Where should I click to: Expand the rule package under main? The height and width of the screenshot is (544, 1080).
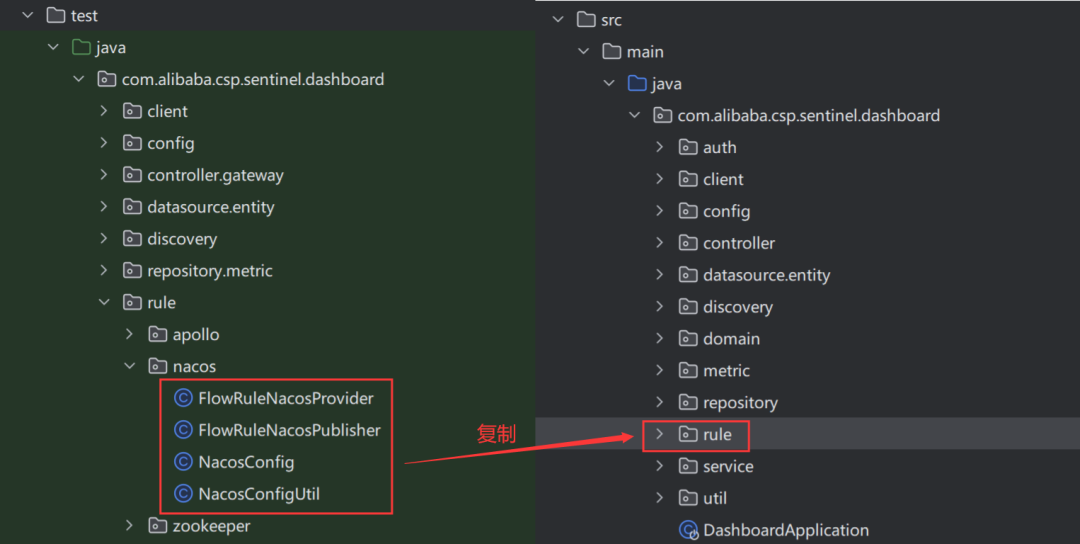click(660, 434)
